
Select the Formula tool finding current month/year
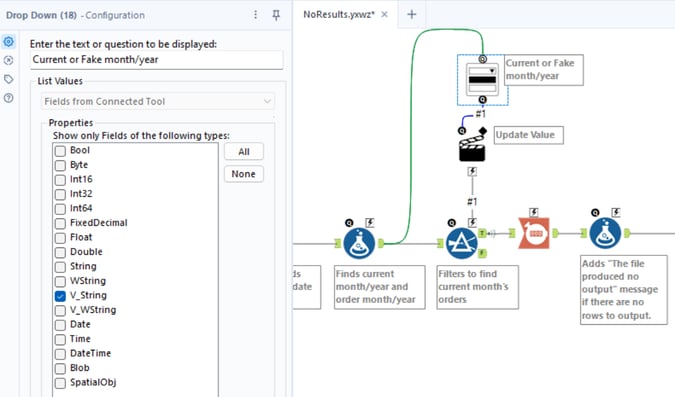point(359,243)
